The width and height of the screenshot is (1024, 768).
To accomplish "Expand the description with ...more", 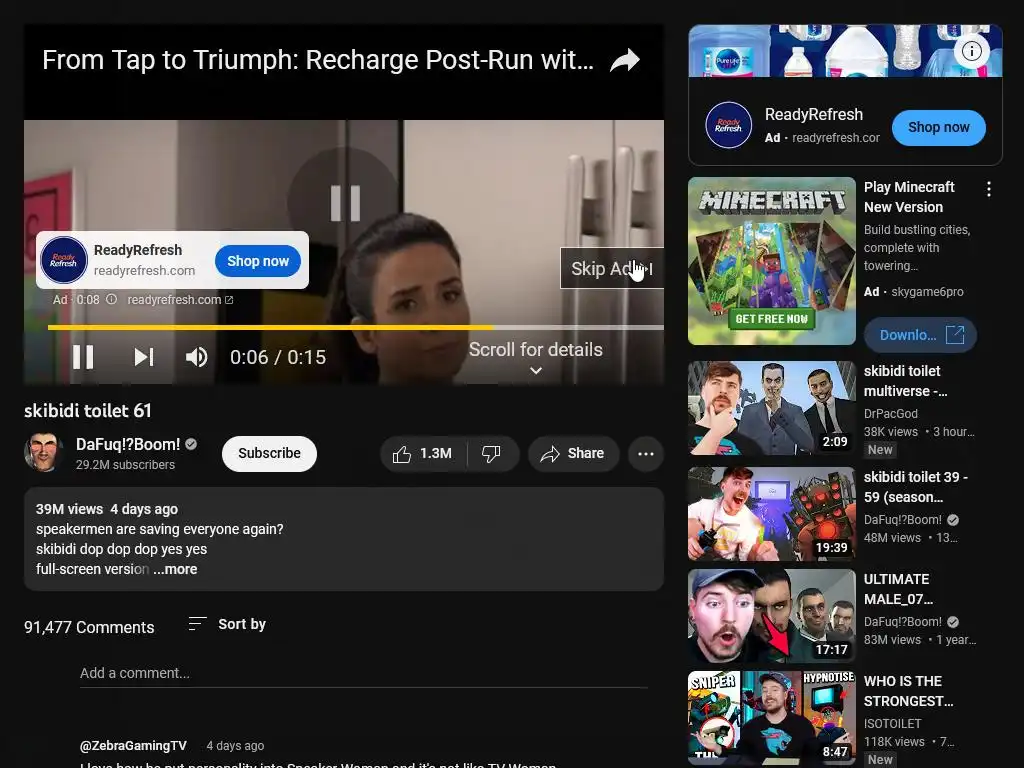I will click(x=175, y=569).
